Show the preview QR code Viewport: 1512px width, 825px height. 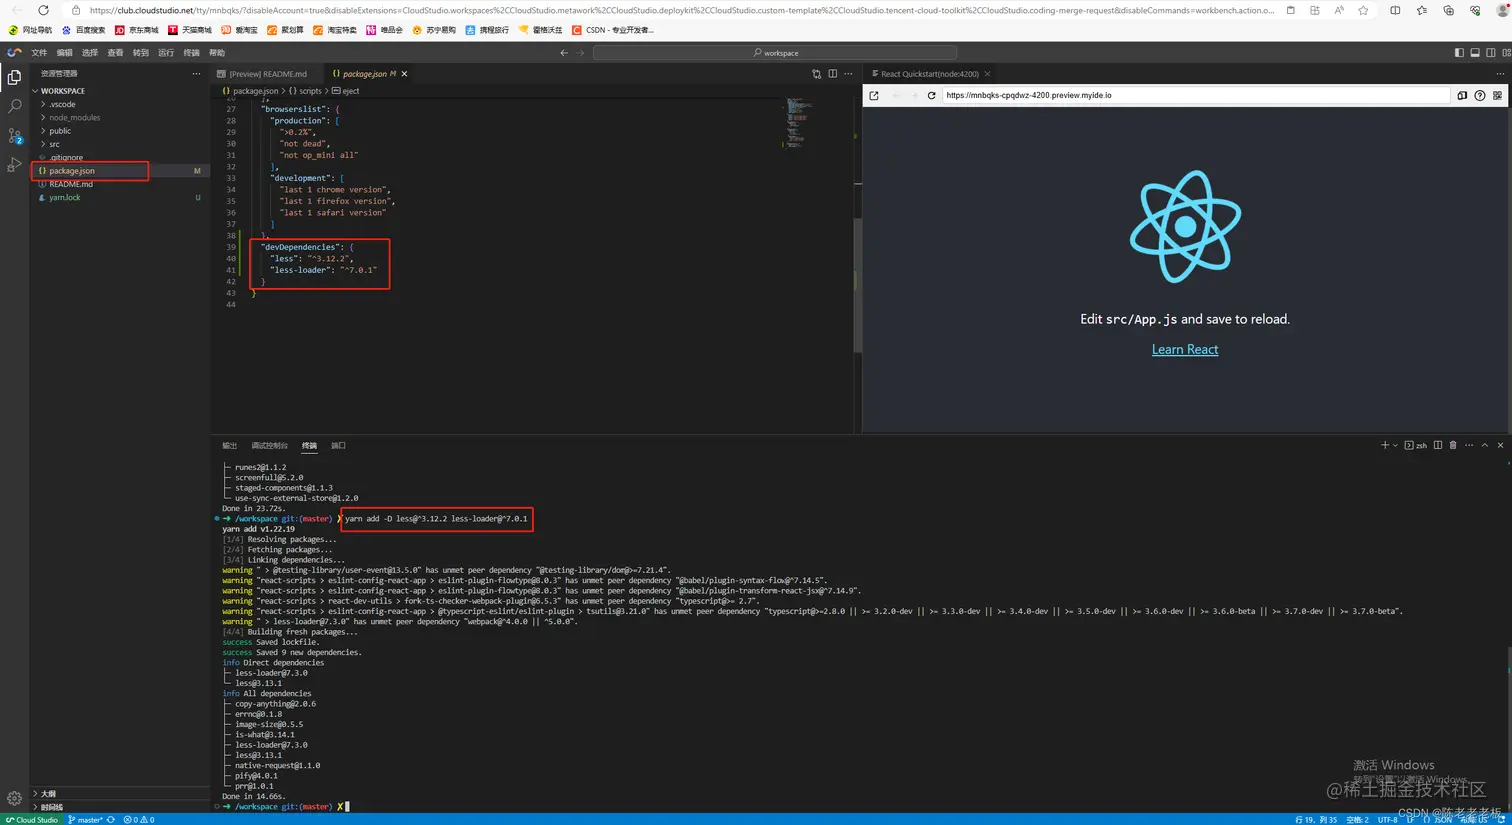(x=1497, y=95)
